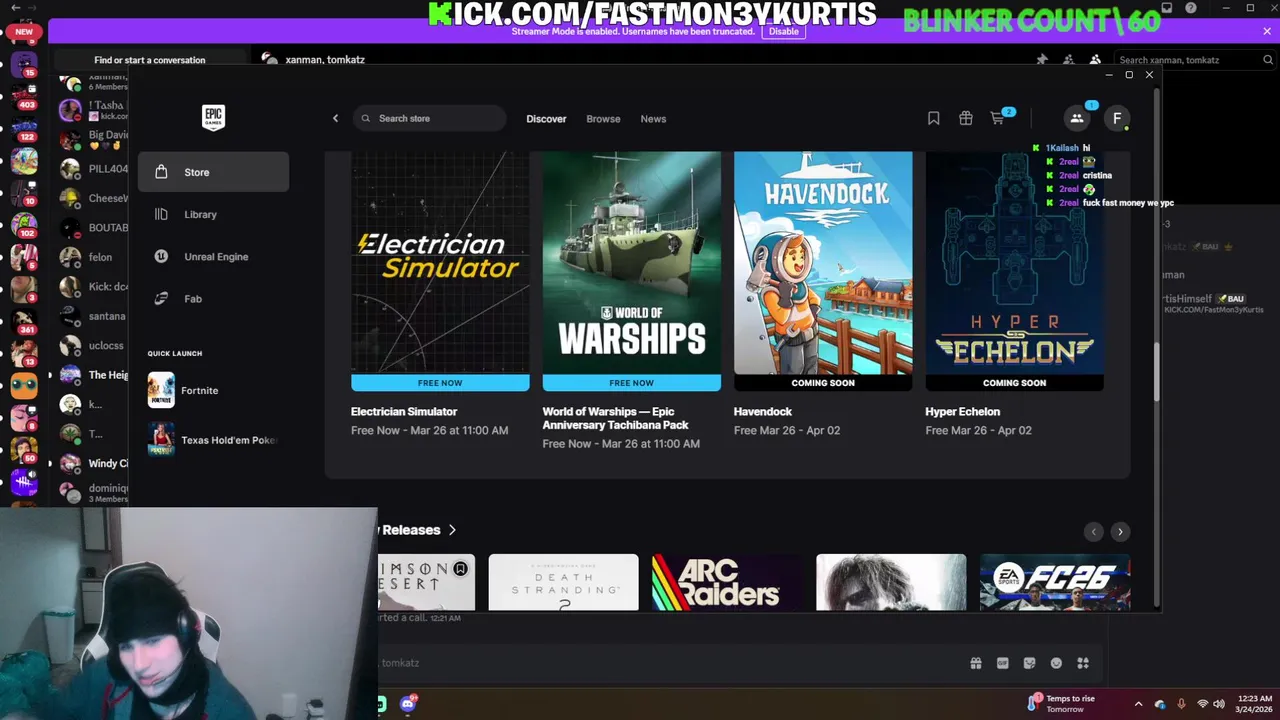The image size is (1280, 720).
Task: Dismiss the Streamer Mode banner
Action: 1267,31
